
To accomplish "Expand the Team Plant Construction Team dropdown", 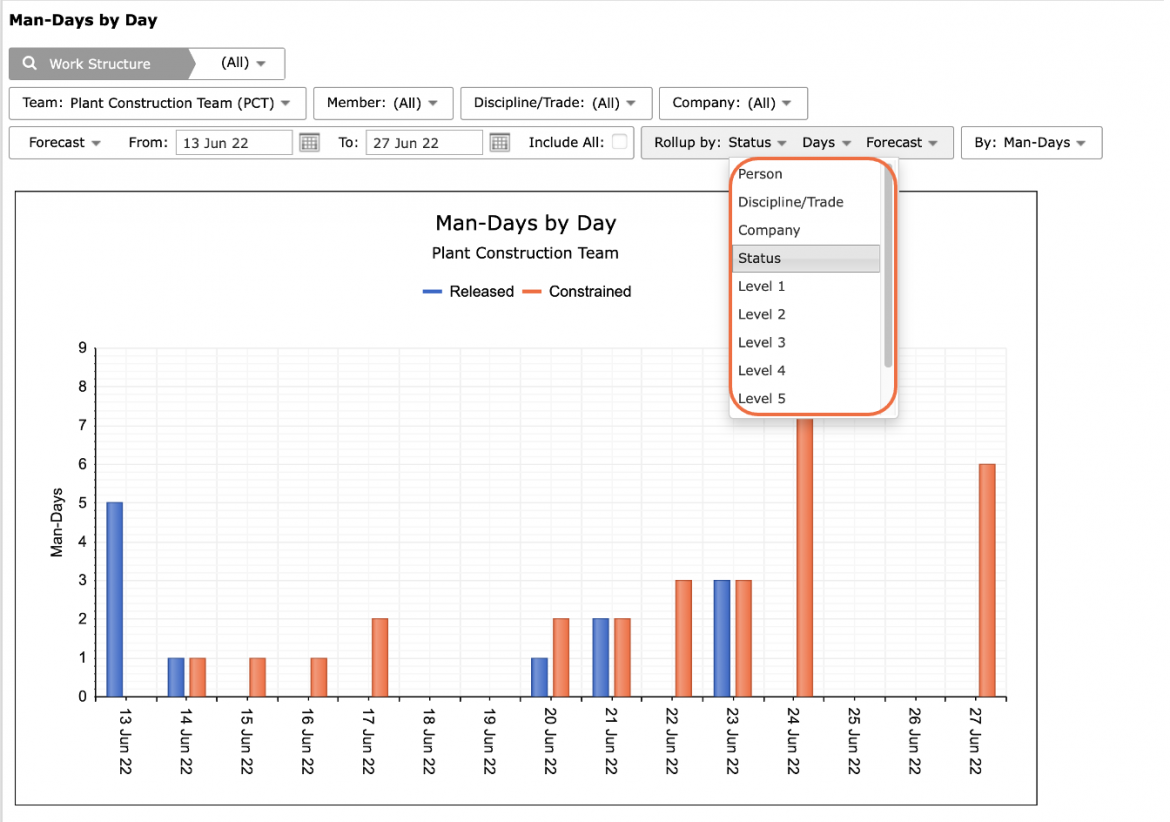I will pyautogui.click(x=157, y=103).
